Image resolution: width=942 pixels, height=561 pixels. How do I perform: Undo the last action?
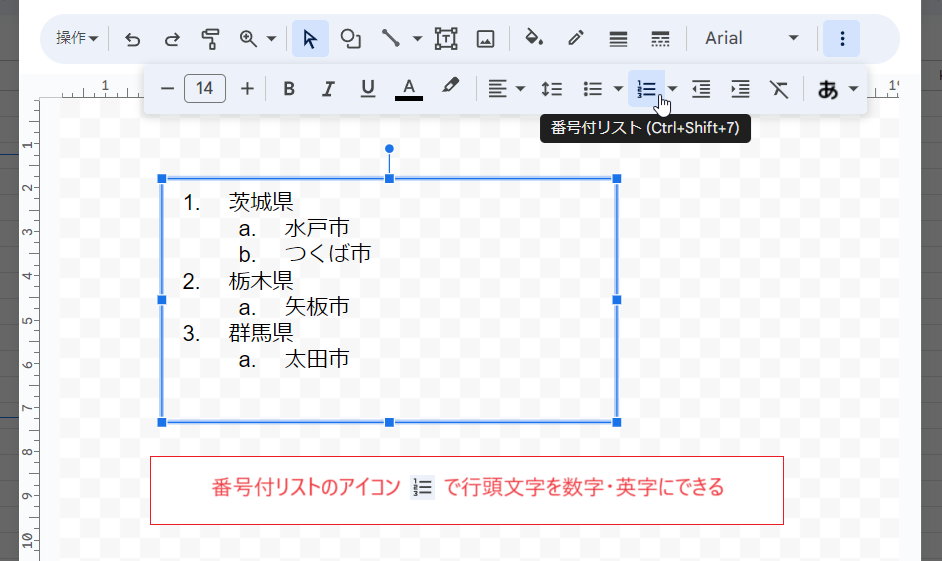coord(132,39)
